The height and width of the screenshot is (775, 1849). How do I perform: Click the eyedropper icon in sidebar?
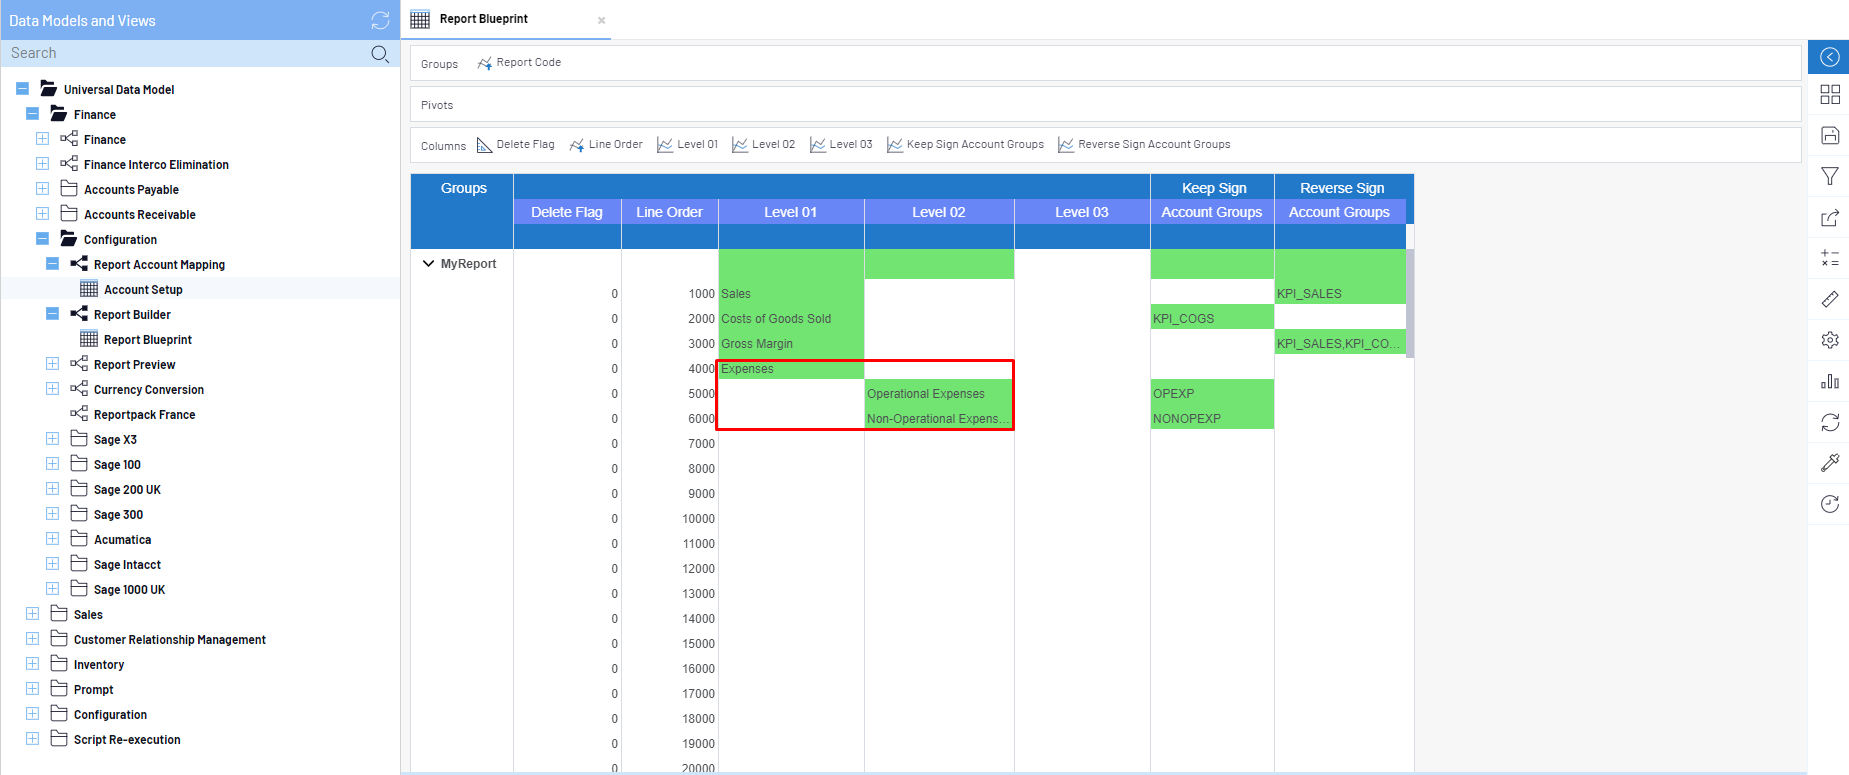(1829, 462)
